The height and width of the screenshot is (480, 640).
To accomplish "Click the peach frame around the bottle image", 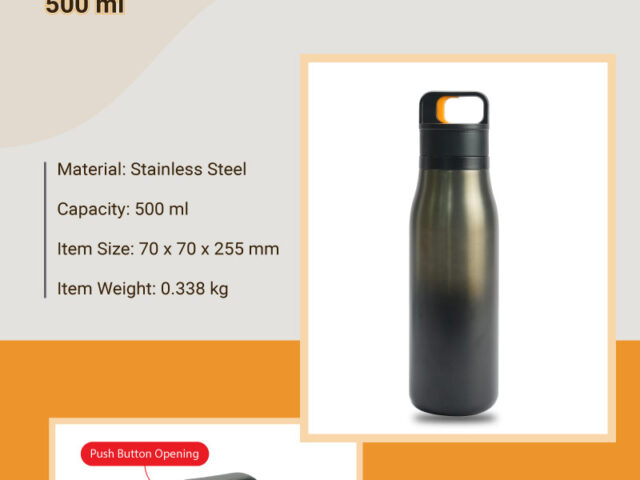I will point(458,58).
